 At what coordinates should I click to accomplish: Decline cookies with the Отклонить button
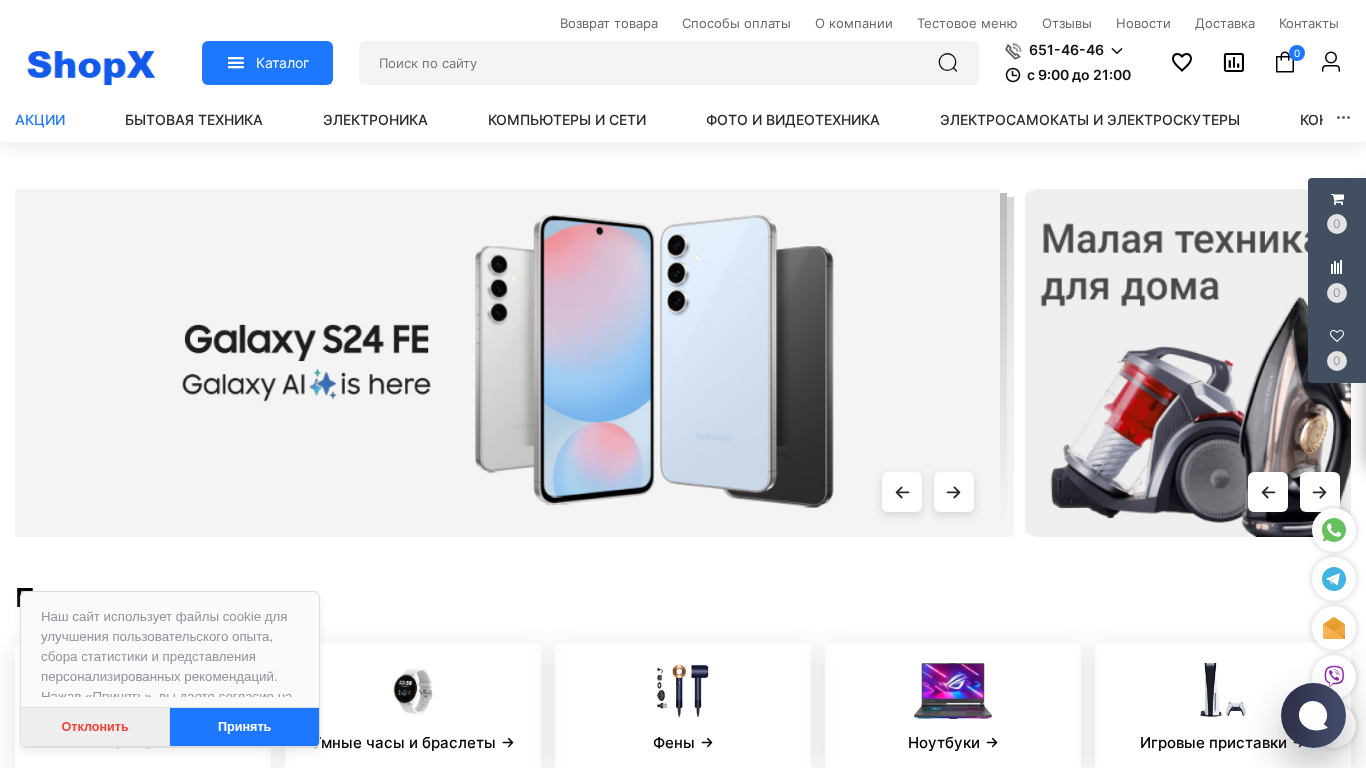point(95,727)
